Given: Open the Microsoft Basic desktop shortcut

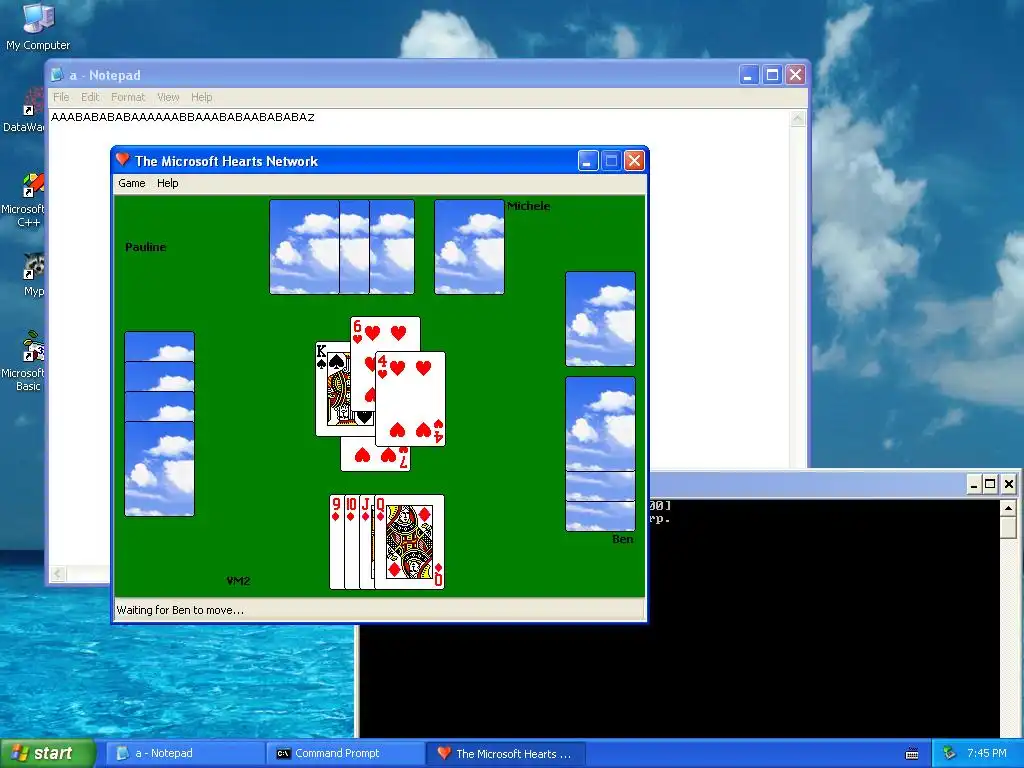Looking at the screenshot, I should click(x=23, y=361).
